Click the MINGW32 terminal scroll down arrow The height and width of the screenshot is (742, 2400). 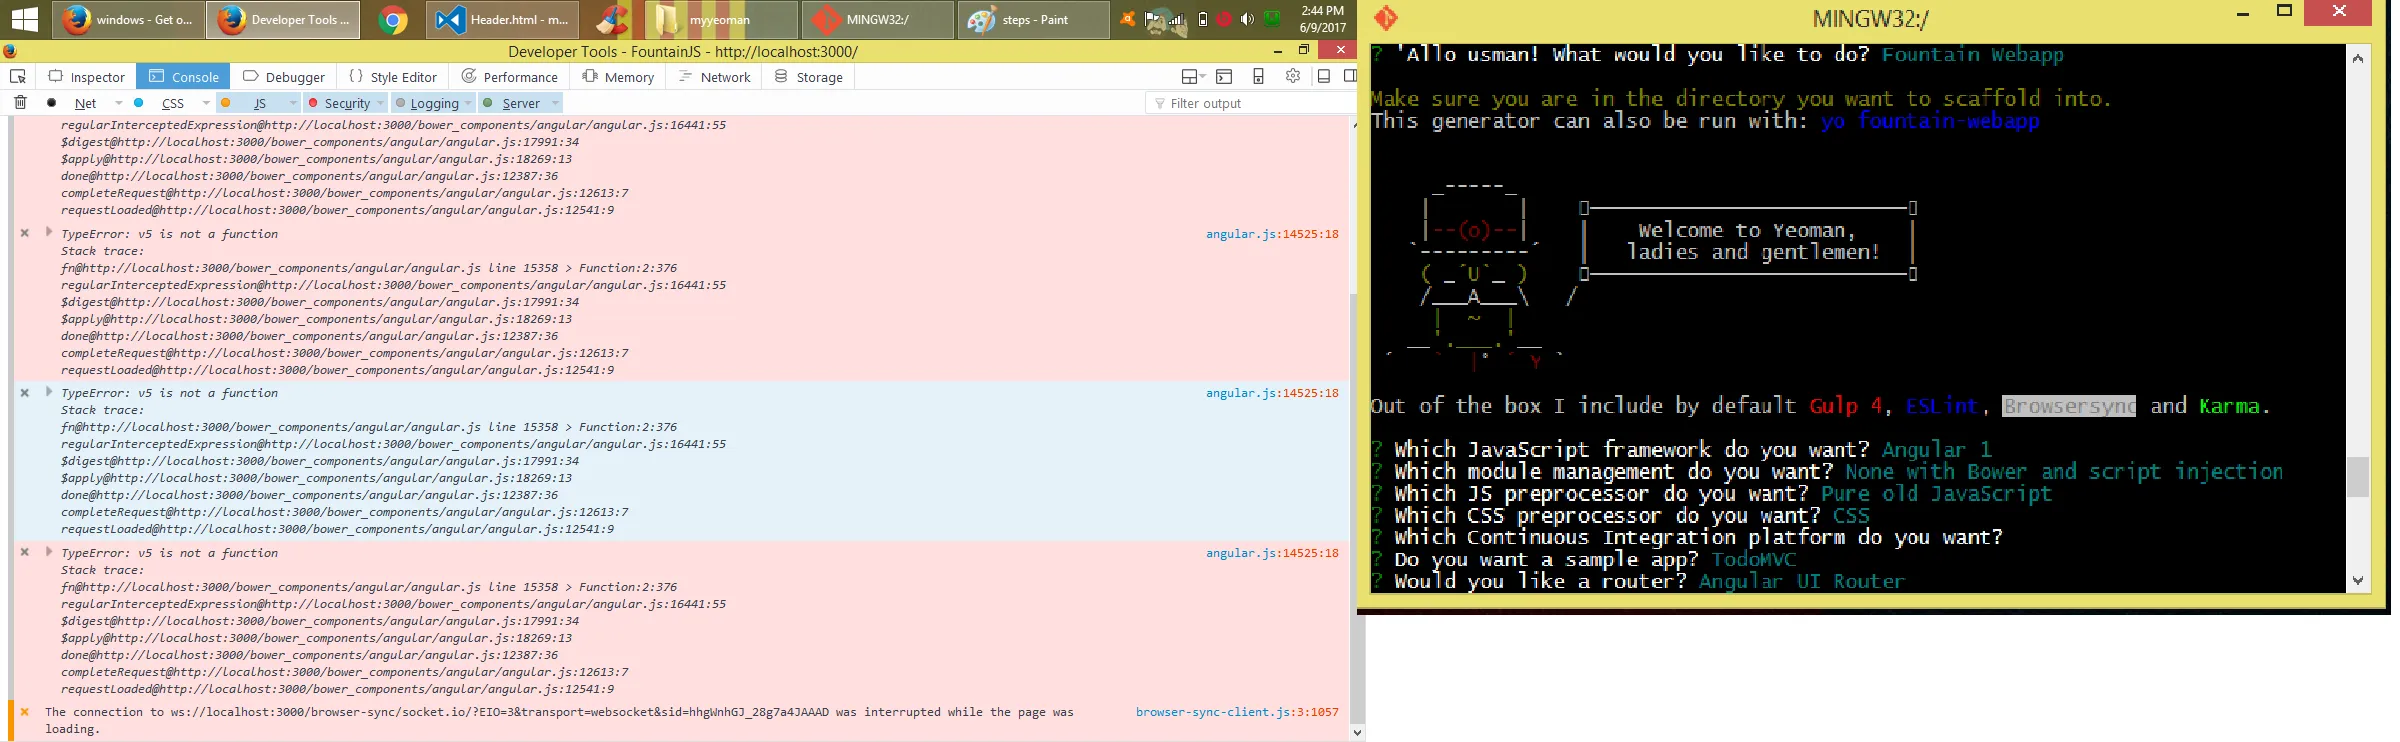pos(2357,580)
